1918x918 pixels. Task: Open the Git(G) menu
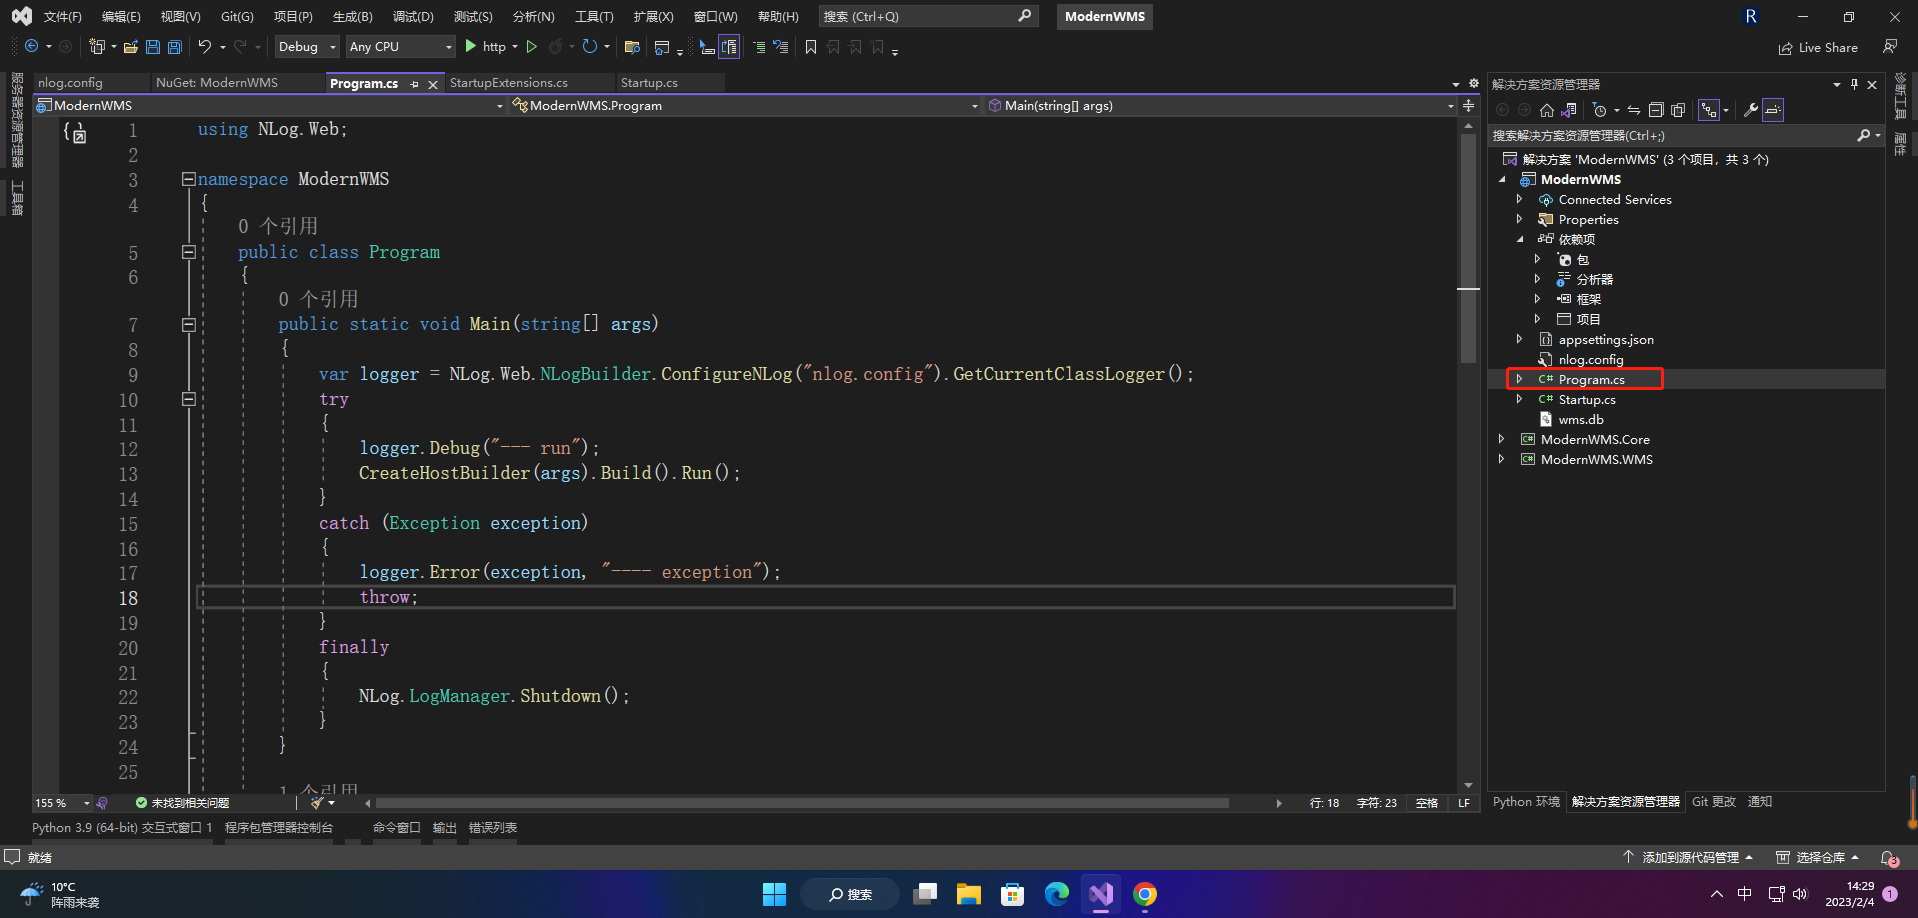(x=237, y=17)
